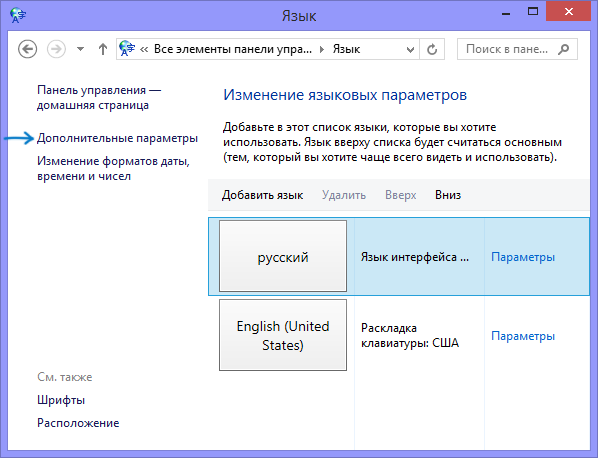Screen dimensions: 598x458
Task: Click the «Язык интерфейса ...» text
Action: (415, 257)
